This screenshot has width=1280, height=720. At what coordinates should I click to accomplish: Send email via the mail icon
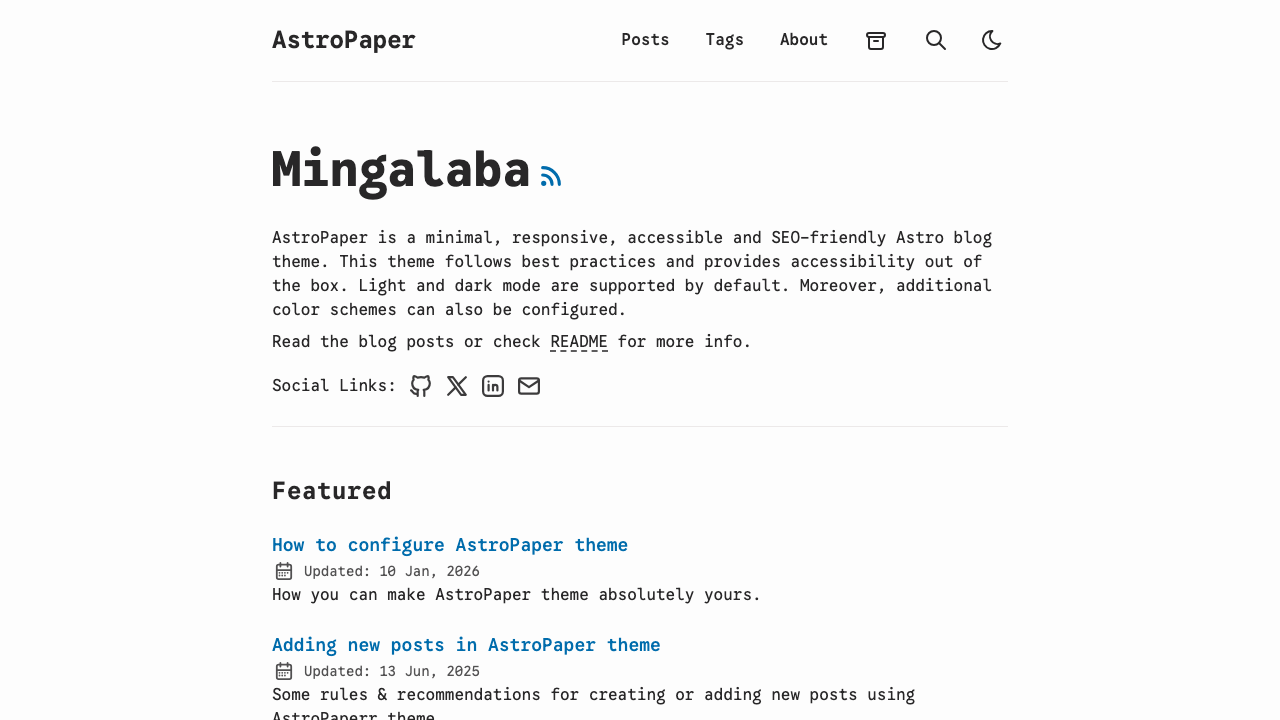coord(529,385)
